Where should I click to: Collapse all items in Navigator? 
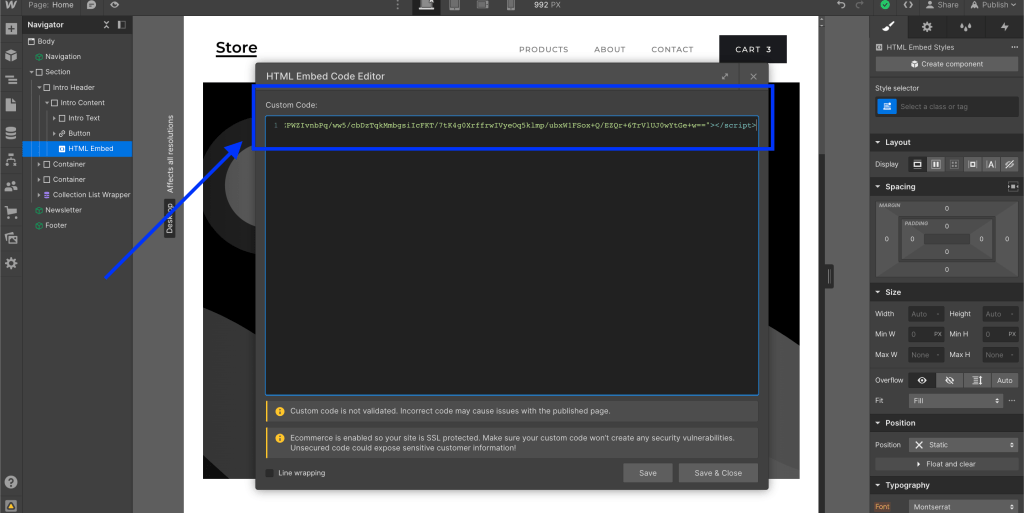click(106, 25)
